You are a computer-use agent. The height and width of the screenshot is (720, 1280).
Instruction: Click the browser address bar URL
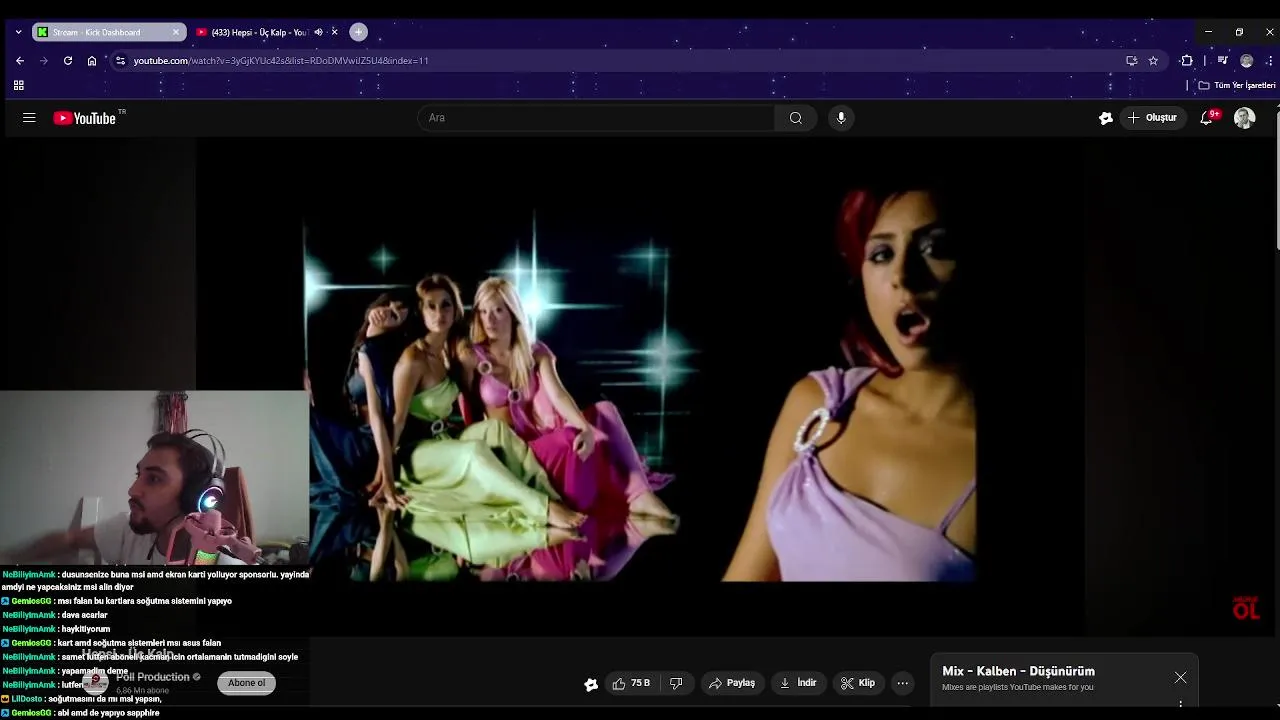(x=281, y=61)
